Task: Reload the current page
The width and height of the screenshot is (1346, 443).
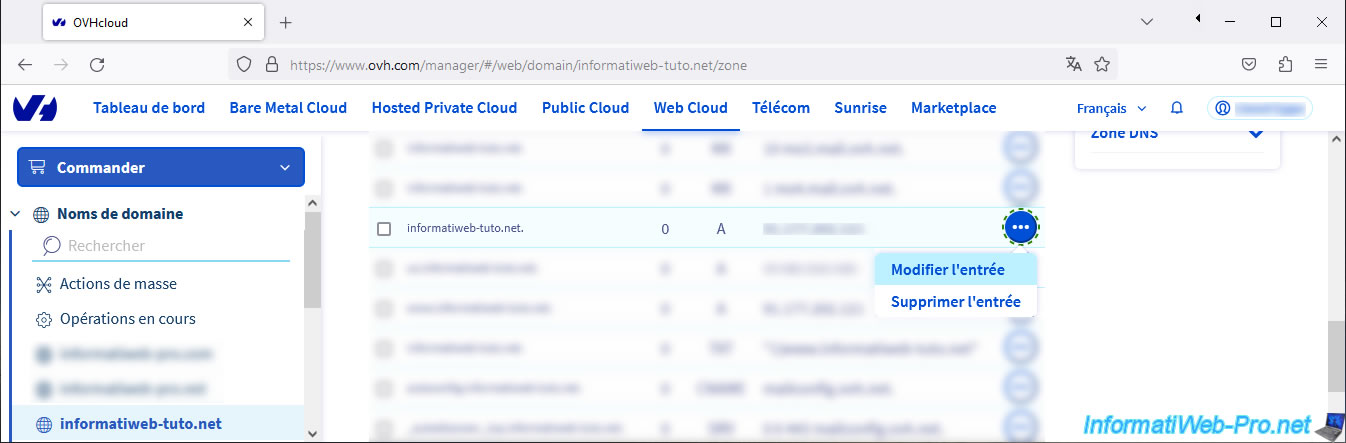Action: click(x=97, y=65)
